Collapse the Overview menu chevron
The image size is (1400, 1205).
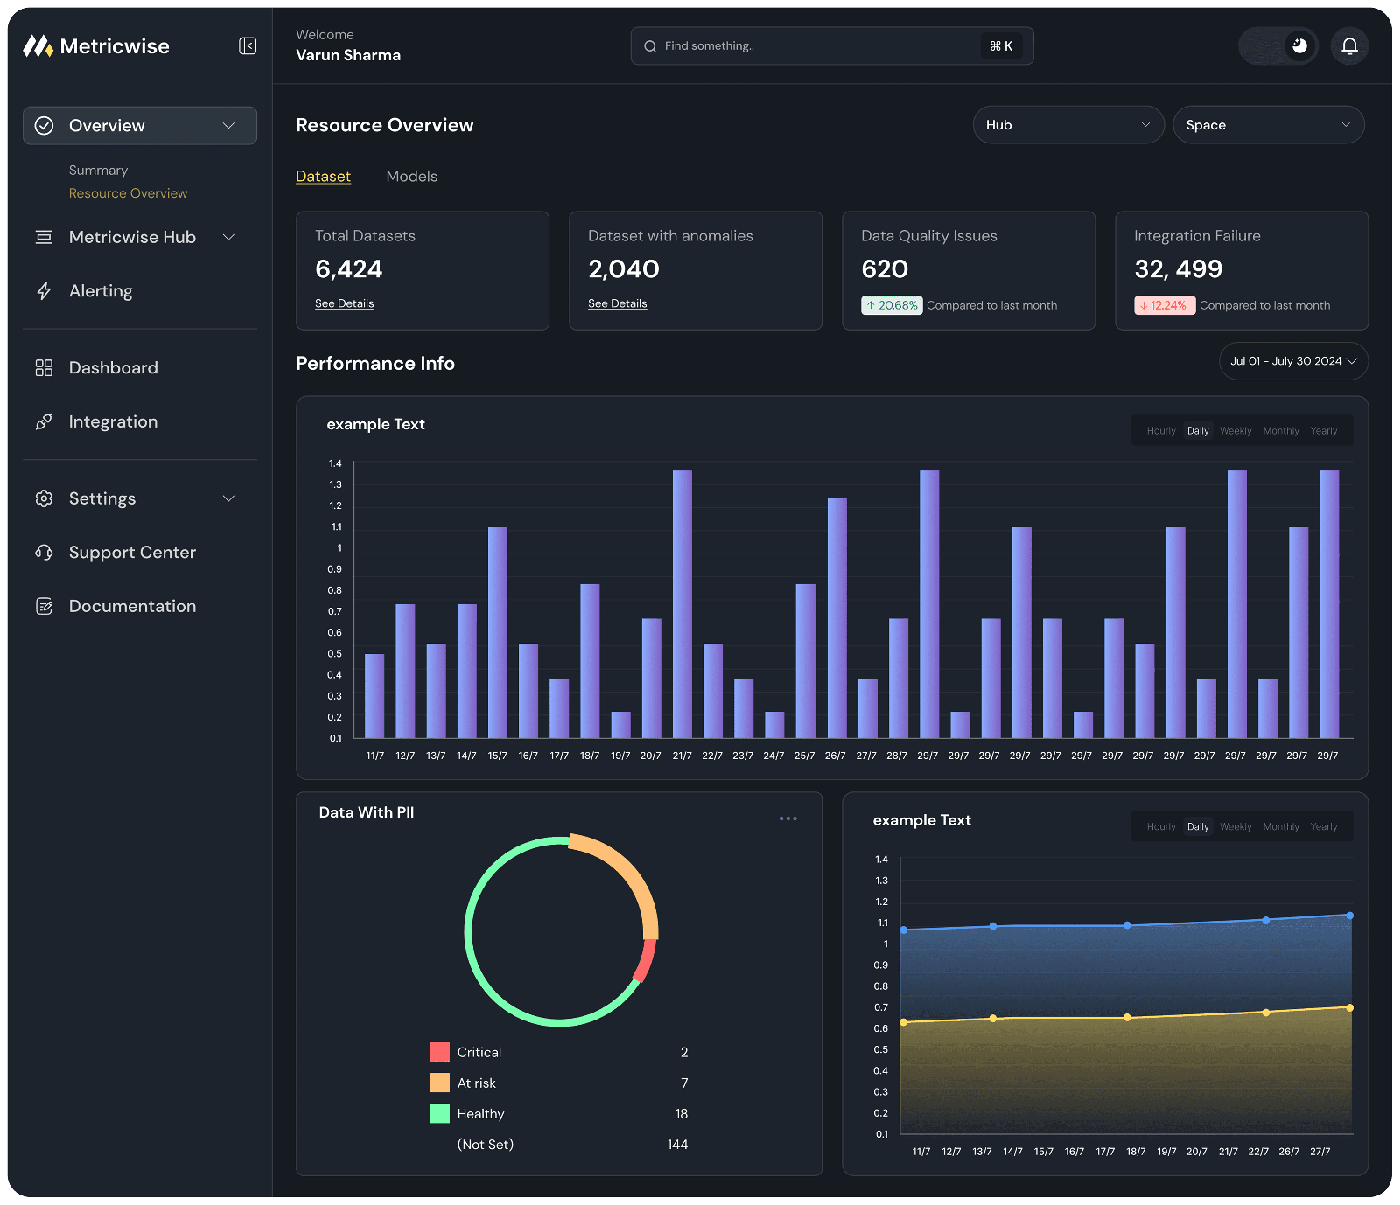pos(229,126)
